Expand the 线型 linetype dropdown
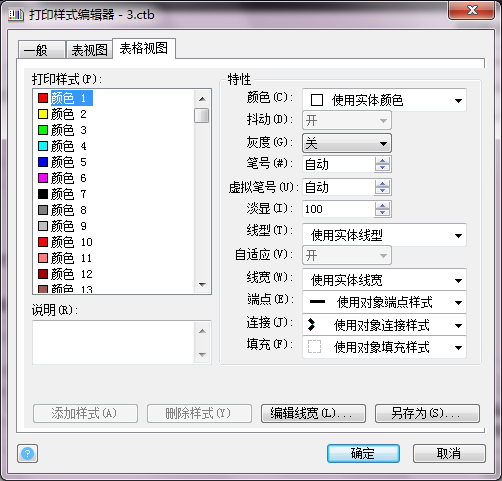Screen dimensions: 502x481 tap(384, 235)
